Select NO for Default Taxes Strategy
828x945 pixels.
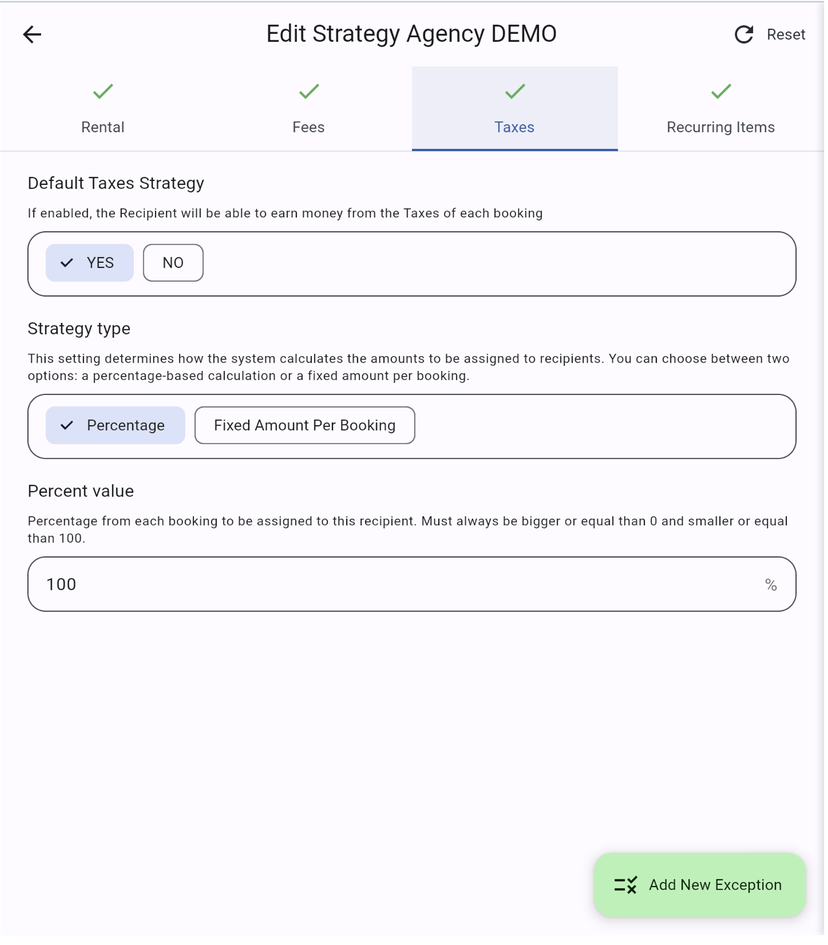173,263
